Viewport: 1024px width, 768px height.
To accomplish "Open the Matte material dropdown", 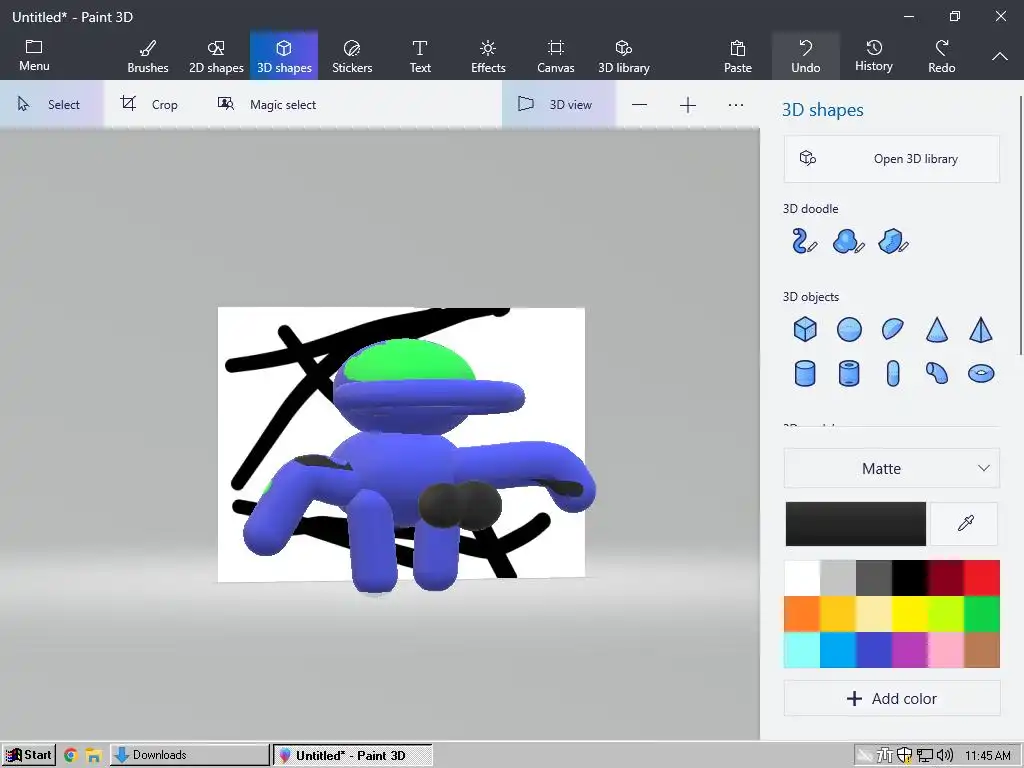I will click(891, 468).
